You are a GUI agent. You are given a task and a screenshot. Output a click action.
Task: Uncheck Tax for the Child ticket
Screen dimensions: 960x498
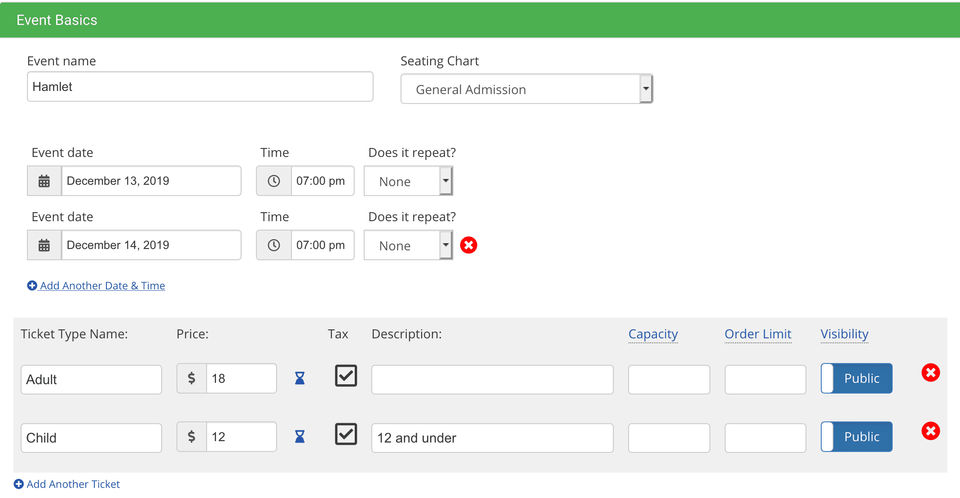(x=346, y=434)
